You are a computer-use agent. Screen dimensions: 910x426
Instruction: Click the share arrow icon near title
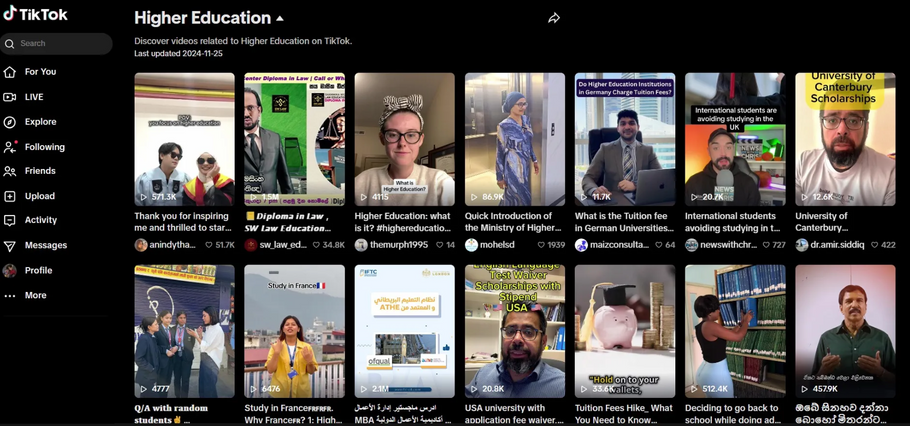tap(554, 19)
